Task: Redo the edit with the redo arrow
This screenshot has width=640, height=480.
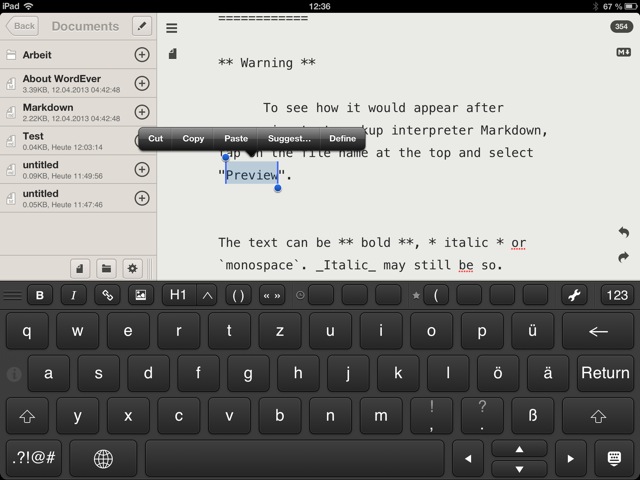Action: 623,257
